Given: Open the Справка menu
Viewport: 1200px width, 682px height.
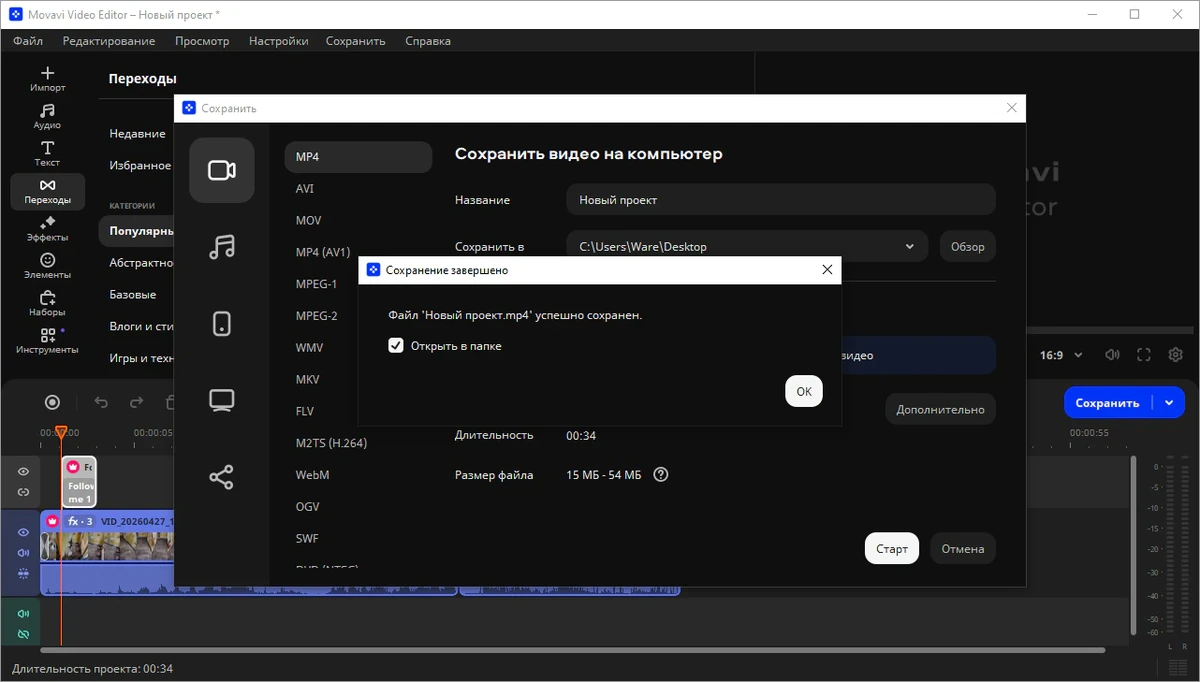Looking at the screenshot, I should pyautogui.click(x=428, y=41).
